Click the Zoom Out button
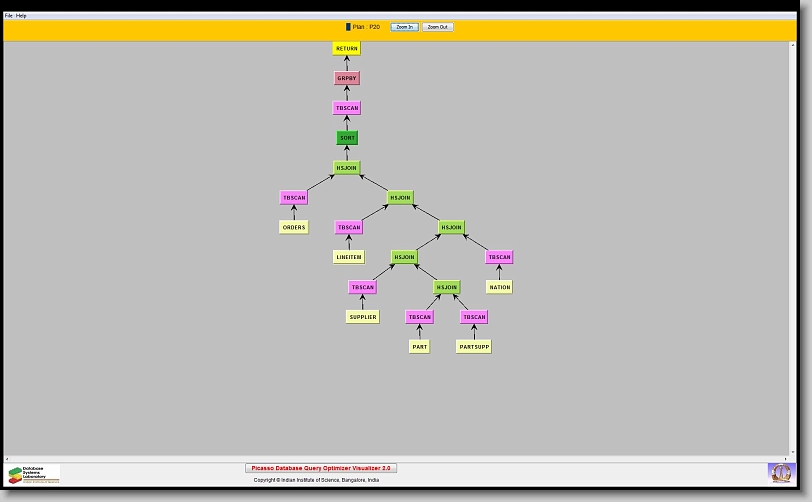Image resolution: width=812 pixels, height=502 pixels. tap(437, 27)
